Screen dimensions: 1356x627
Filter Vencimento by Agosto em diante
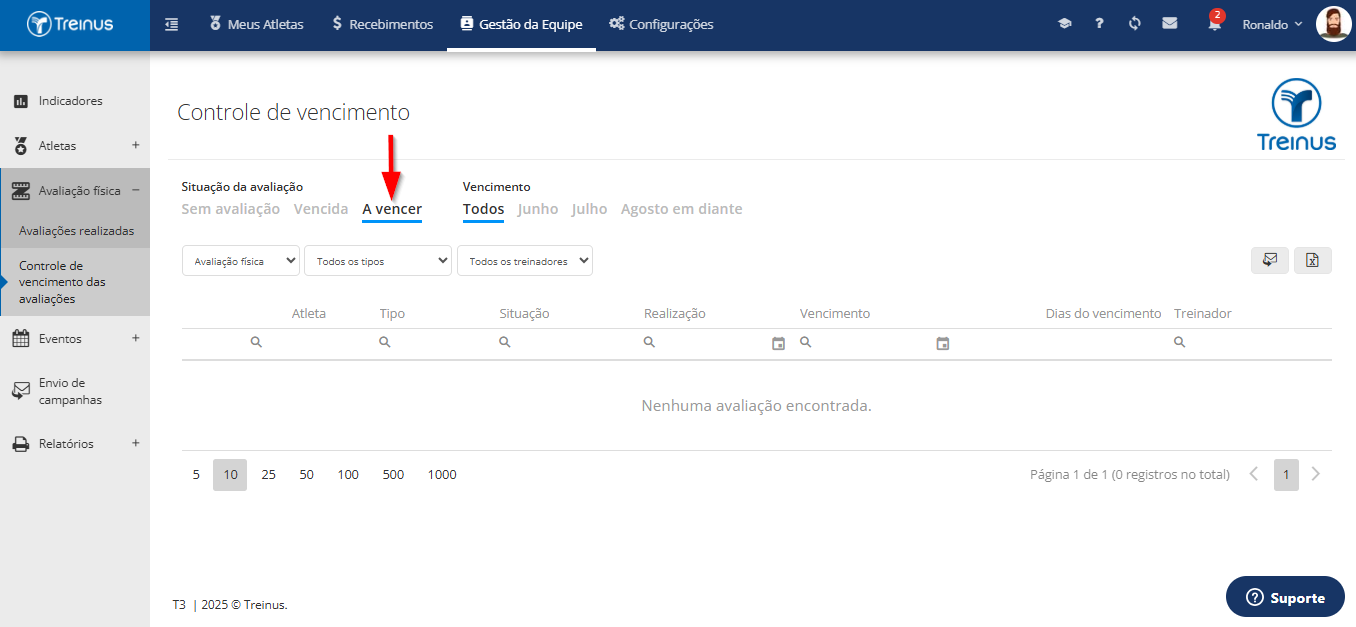point(682,209)
